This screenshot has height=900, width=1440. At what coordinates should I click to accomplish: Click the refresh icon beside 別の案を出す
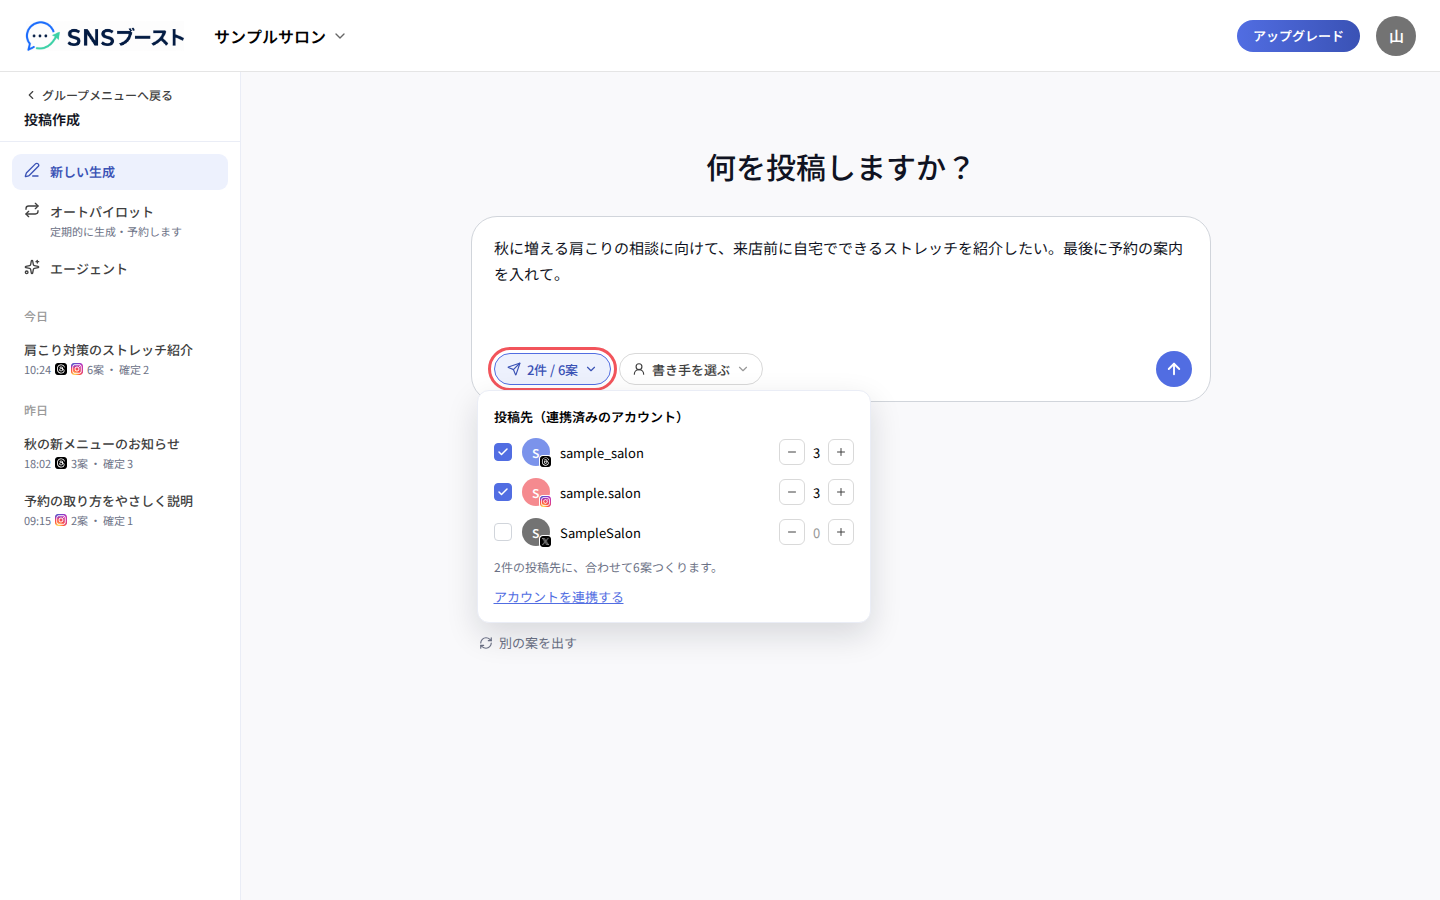click(x=486, y=643)
